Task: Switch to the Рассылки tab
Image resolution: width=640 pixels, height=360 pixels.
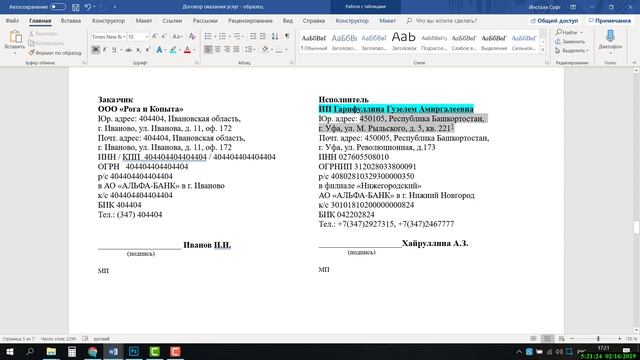Action: tap(205, 20)
